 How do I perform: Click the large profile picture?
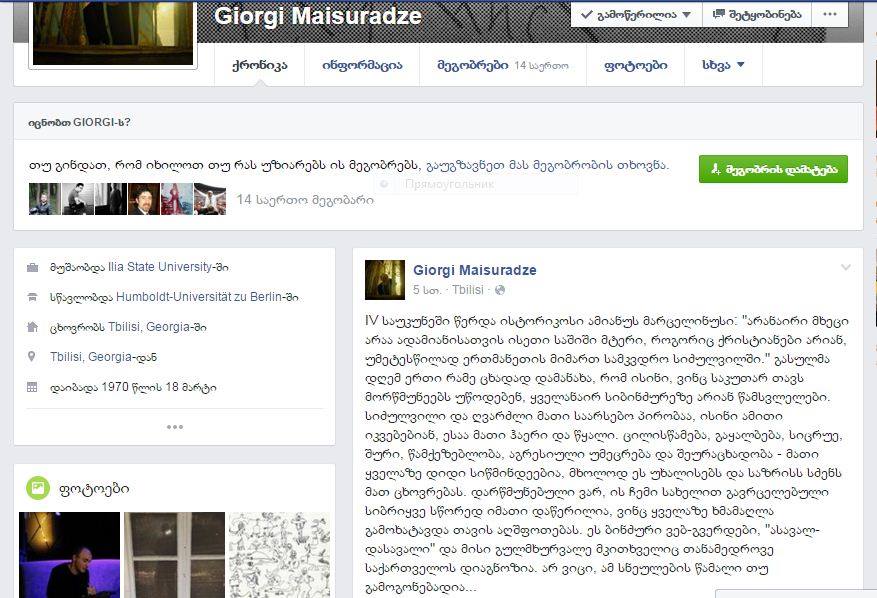113,32
